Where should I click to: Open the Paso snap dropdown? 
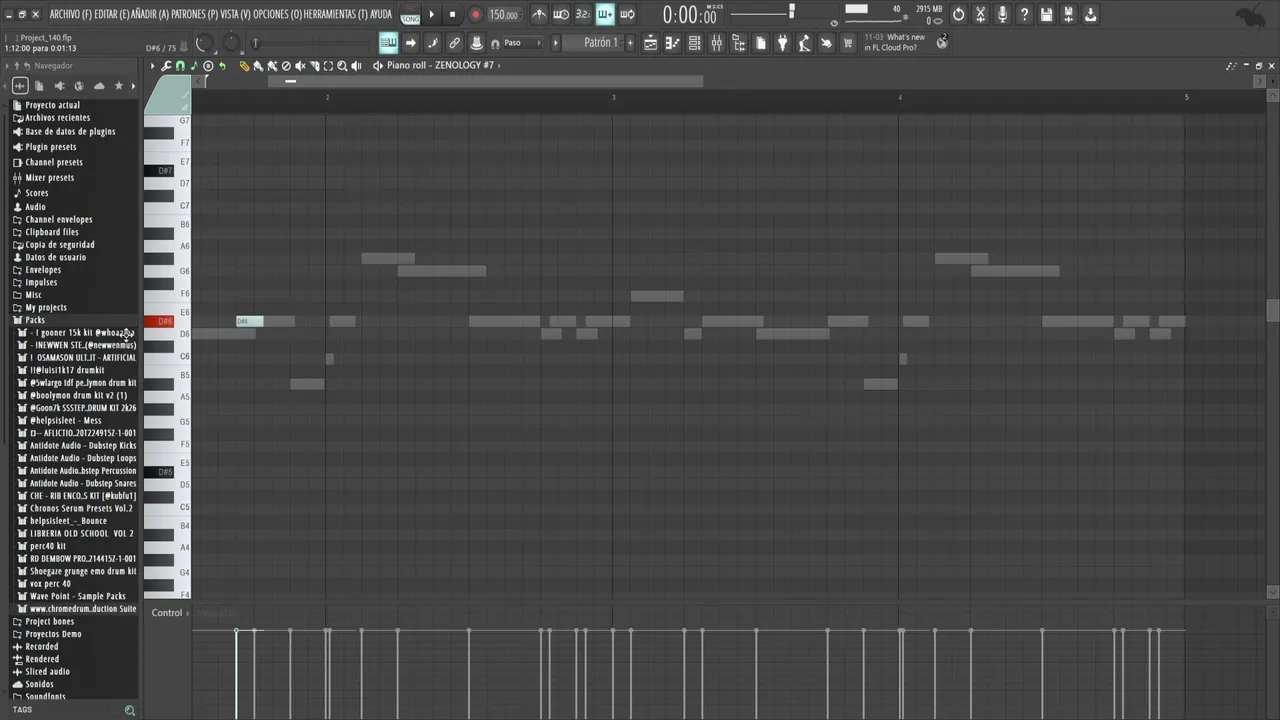(x=525, y=43)
